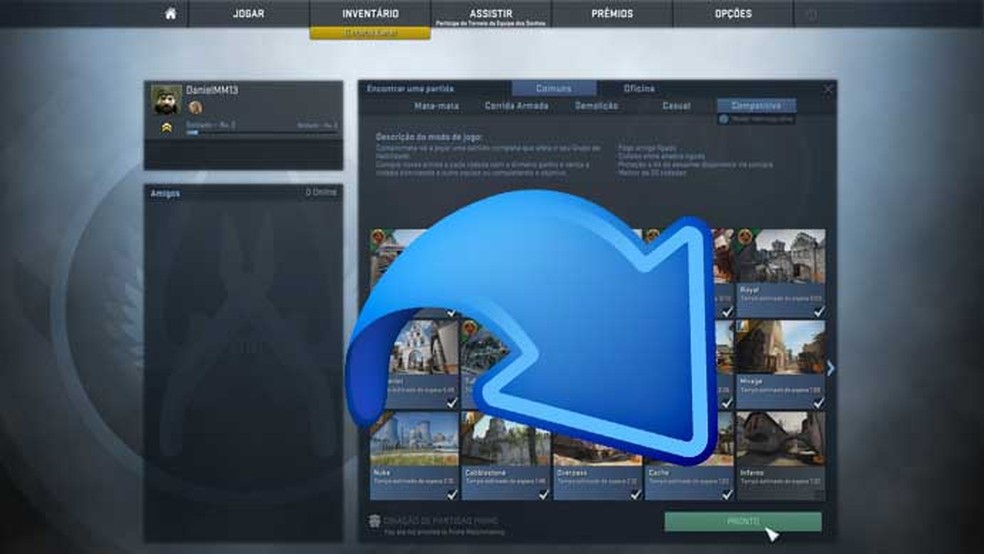Switch to the Comuns tab
984x554 pixels.
point(554,88)
